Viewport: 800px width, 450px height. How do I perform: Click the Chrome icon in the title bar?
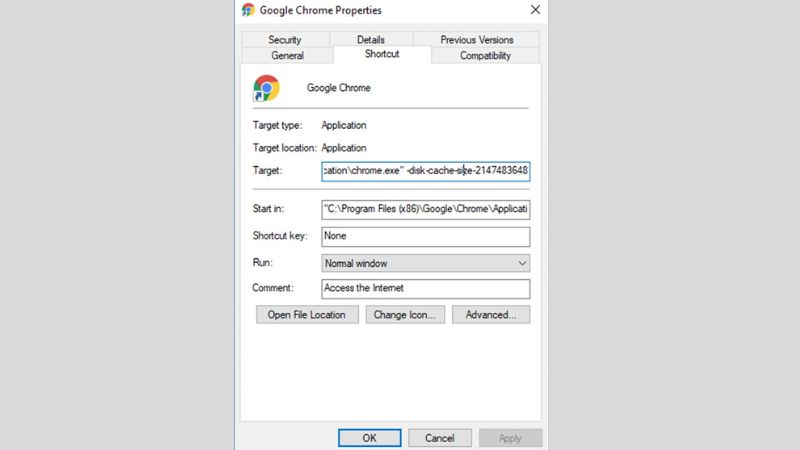pos(248,10)
